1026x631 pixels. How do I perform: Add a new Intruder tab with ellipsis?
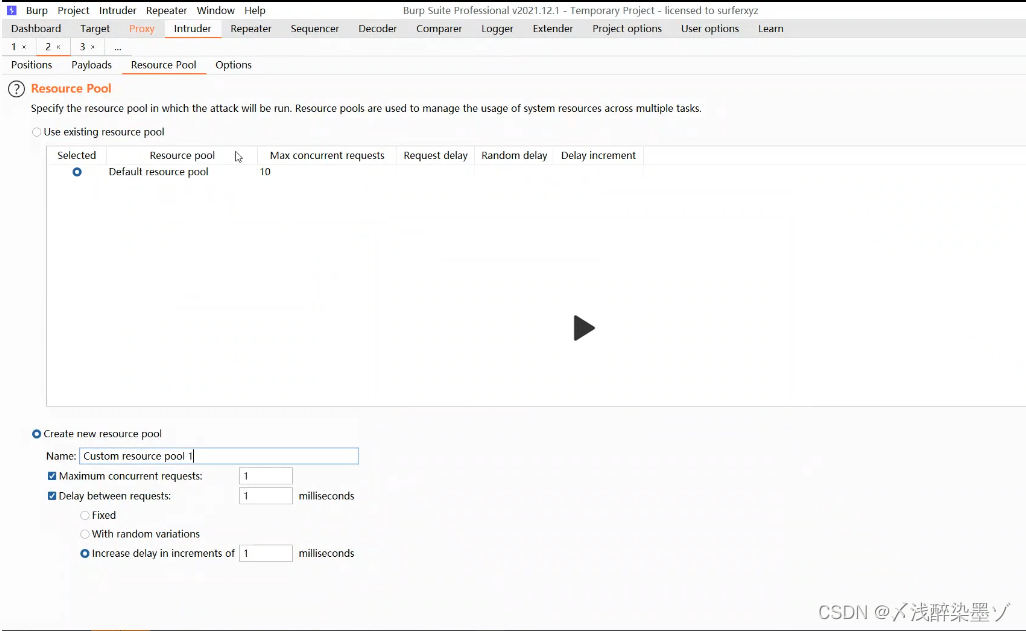[118, 47]
